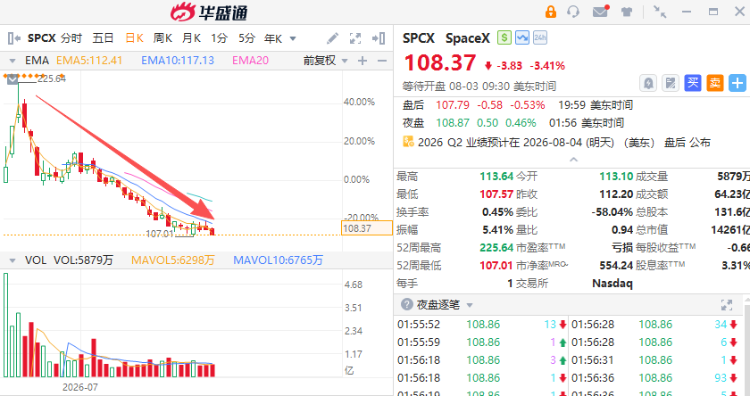The image size is (750, 396).
Task: Click the blue 买 buy button
Action: click(693, 83)
